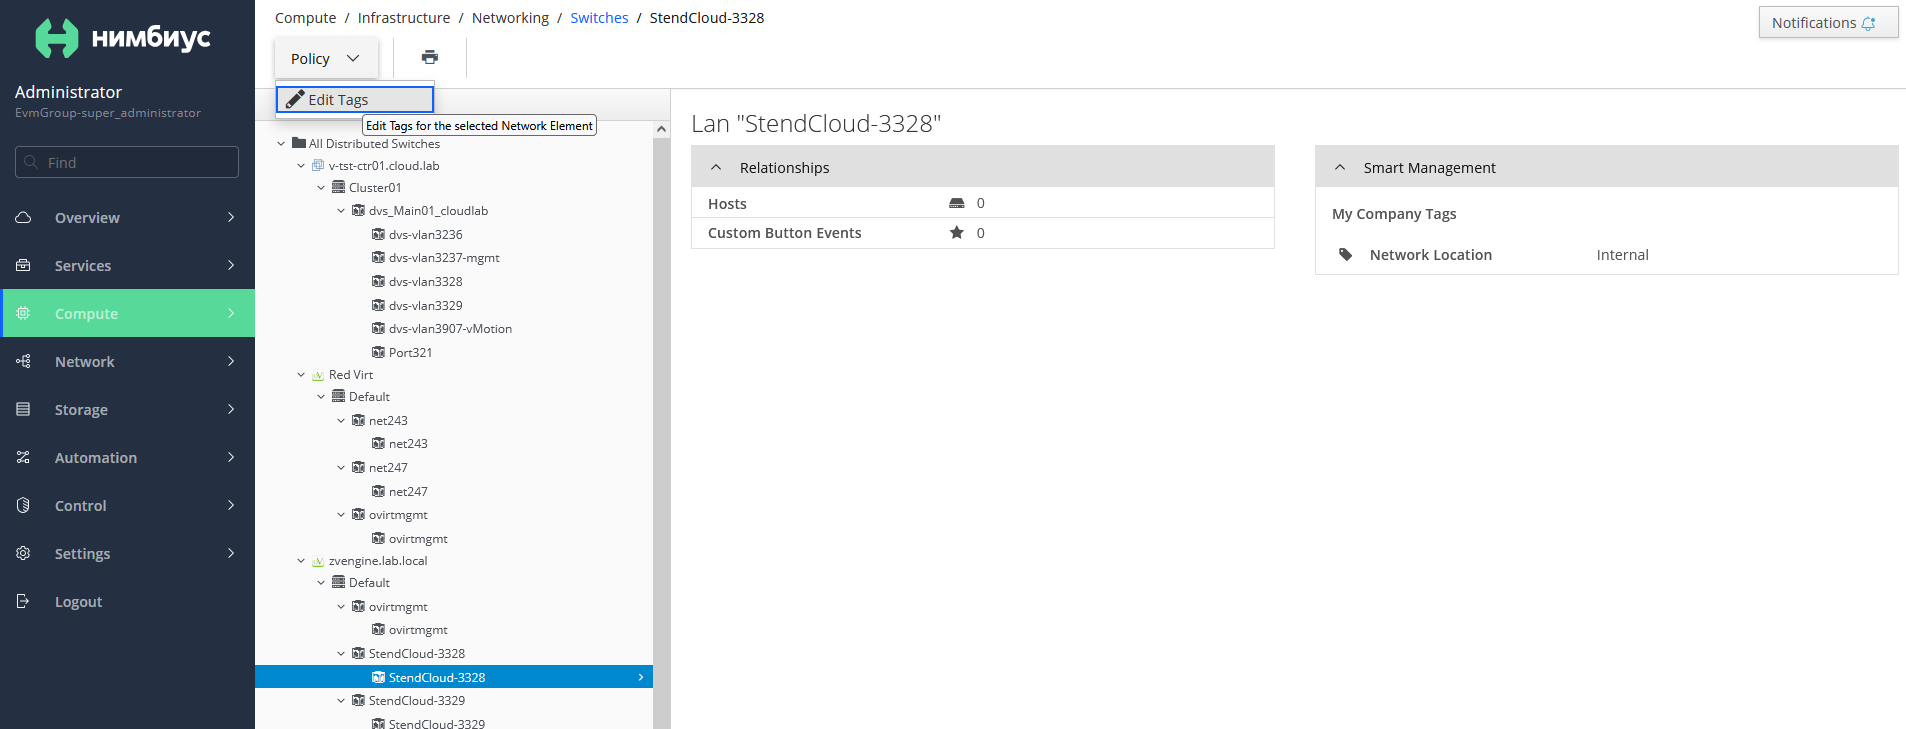
Task: Click the All Distributed Switches folder icon
Action: pos(298,143)
